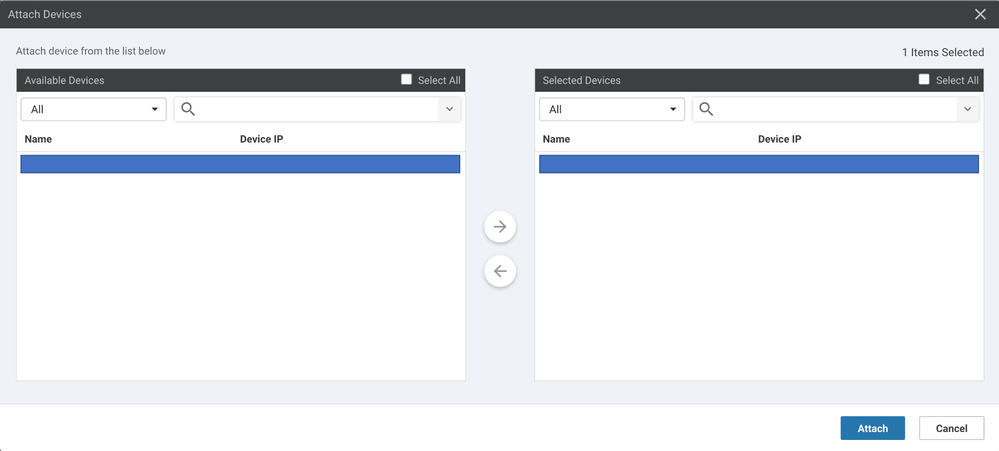Click the Attach button

[x=872, y=428]
